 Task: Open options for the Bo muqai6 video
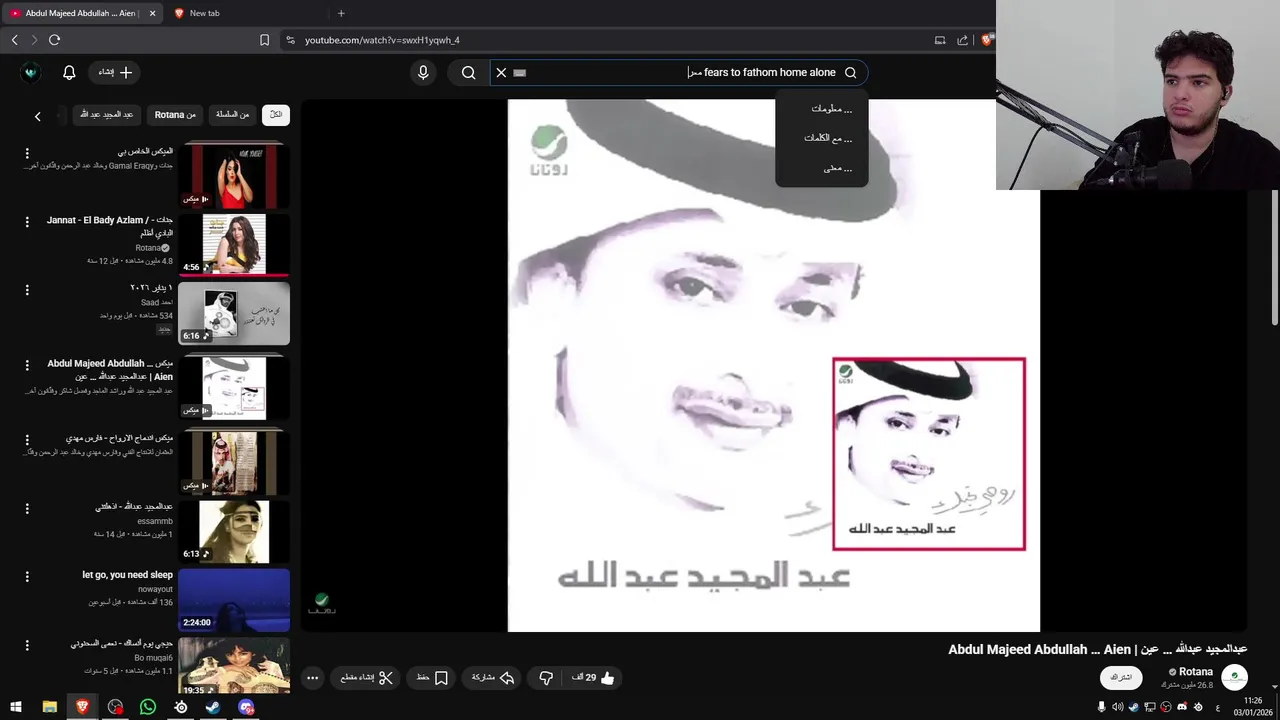click(27, 645)
